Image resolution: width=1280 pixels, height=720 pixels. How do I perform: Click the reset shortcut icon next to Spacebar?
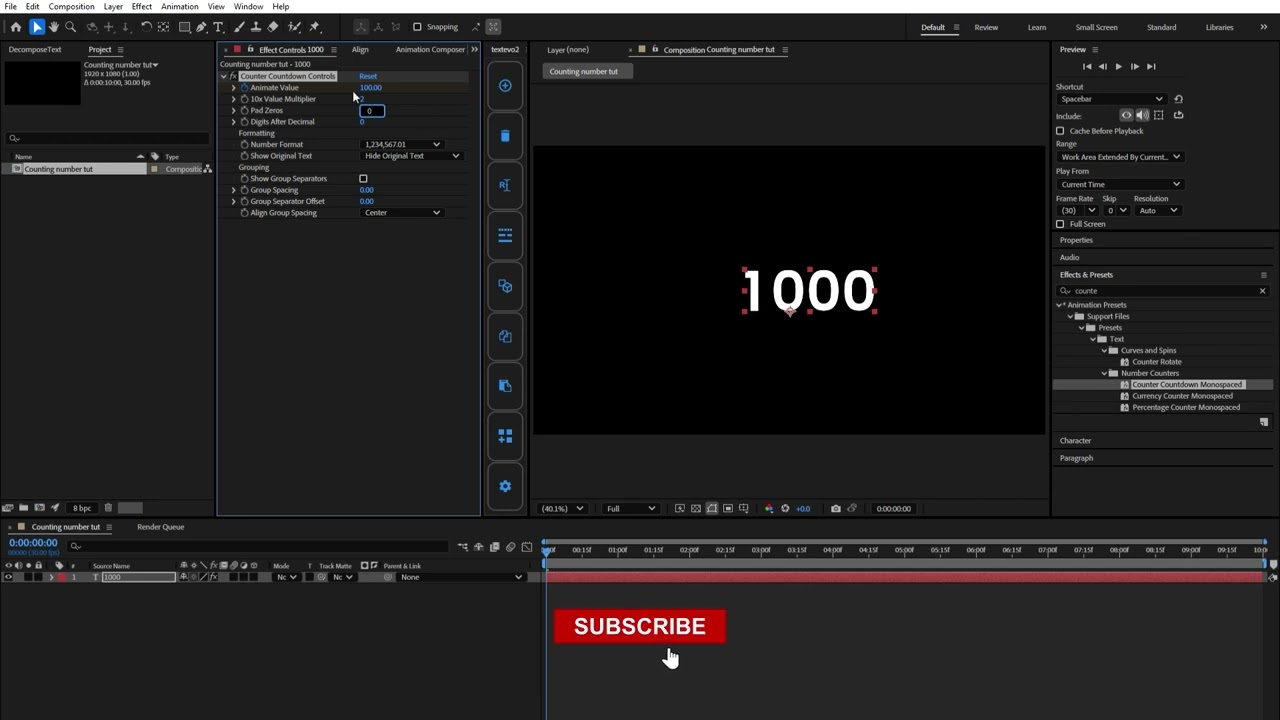point(1178,99)
